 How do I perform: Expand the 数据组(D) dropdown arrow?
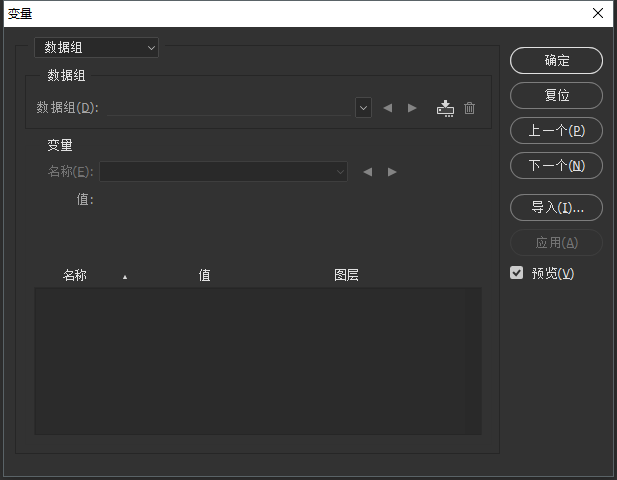click(x=363, y=107)
